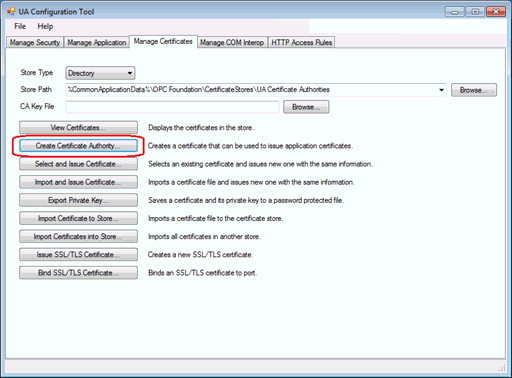Click 'Imports a certificate file to the certificate store' text
This screenshot has width=512, height=378.
pos(215,219)
